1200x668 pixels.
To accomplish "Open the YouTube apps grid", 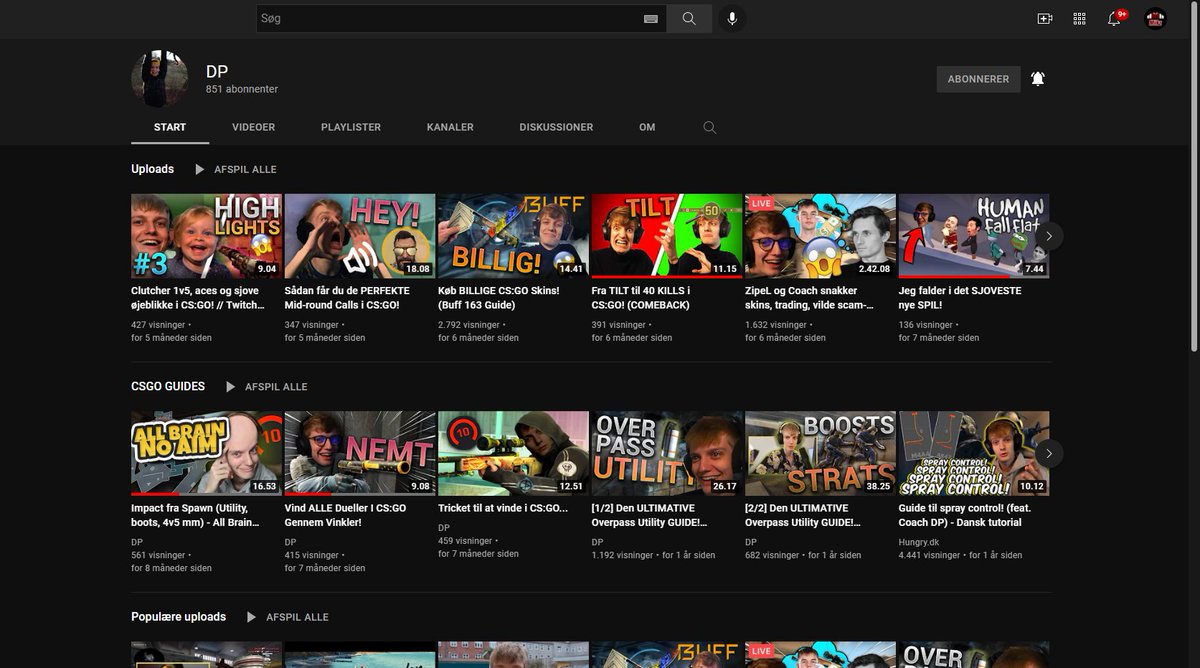I will (x=1080, y=19).
